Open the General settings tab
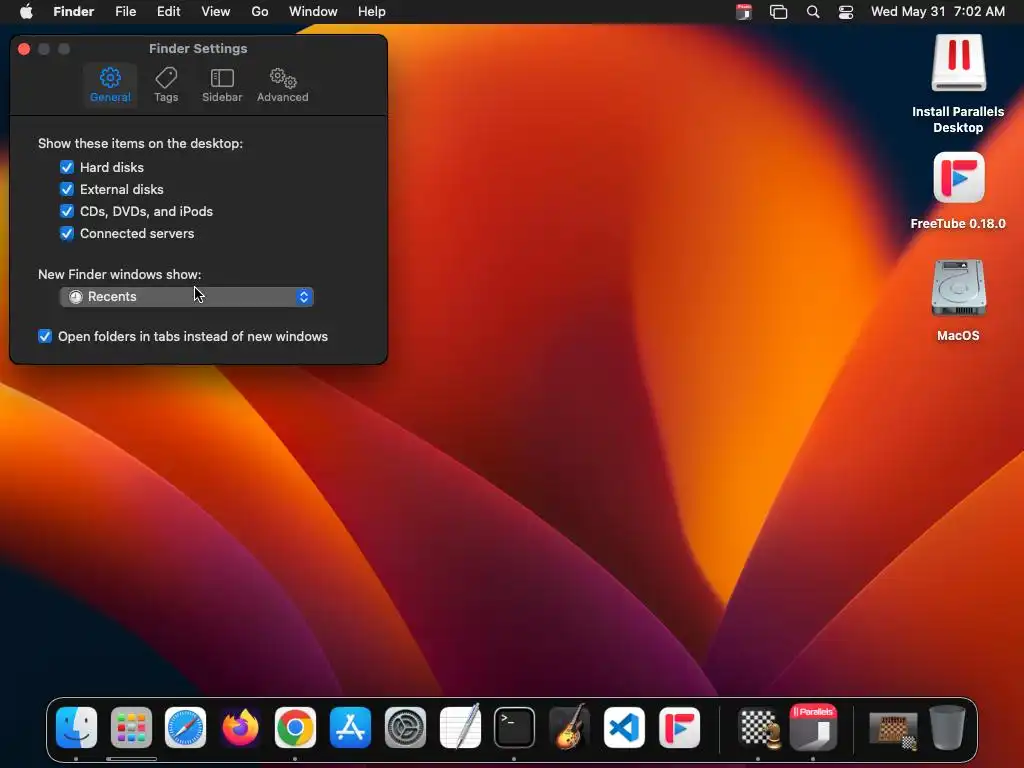Image resolution: width=1024 pixels, height=768 pixels. point(110,85)
